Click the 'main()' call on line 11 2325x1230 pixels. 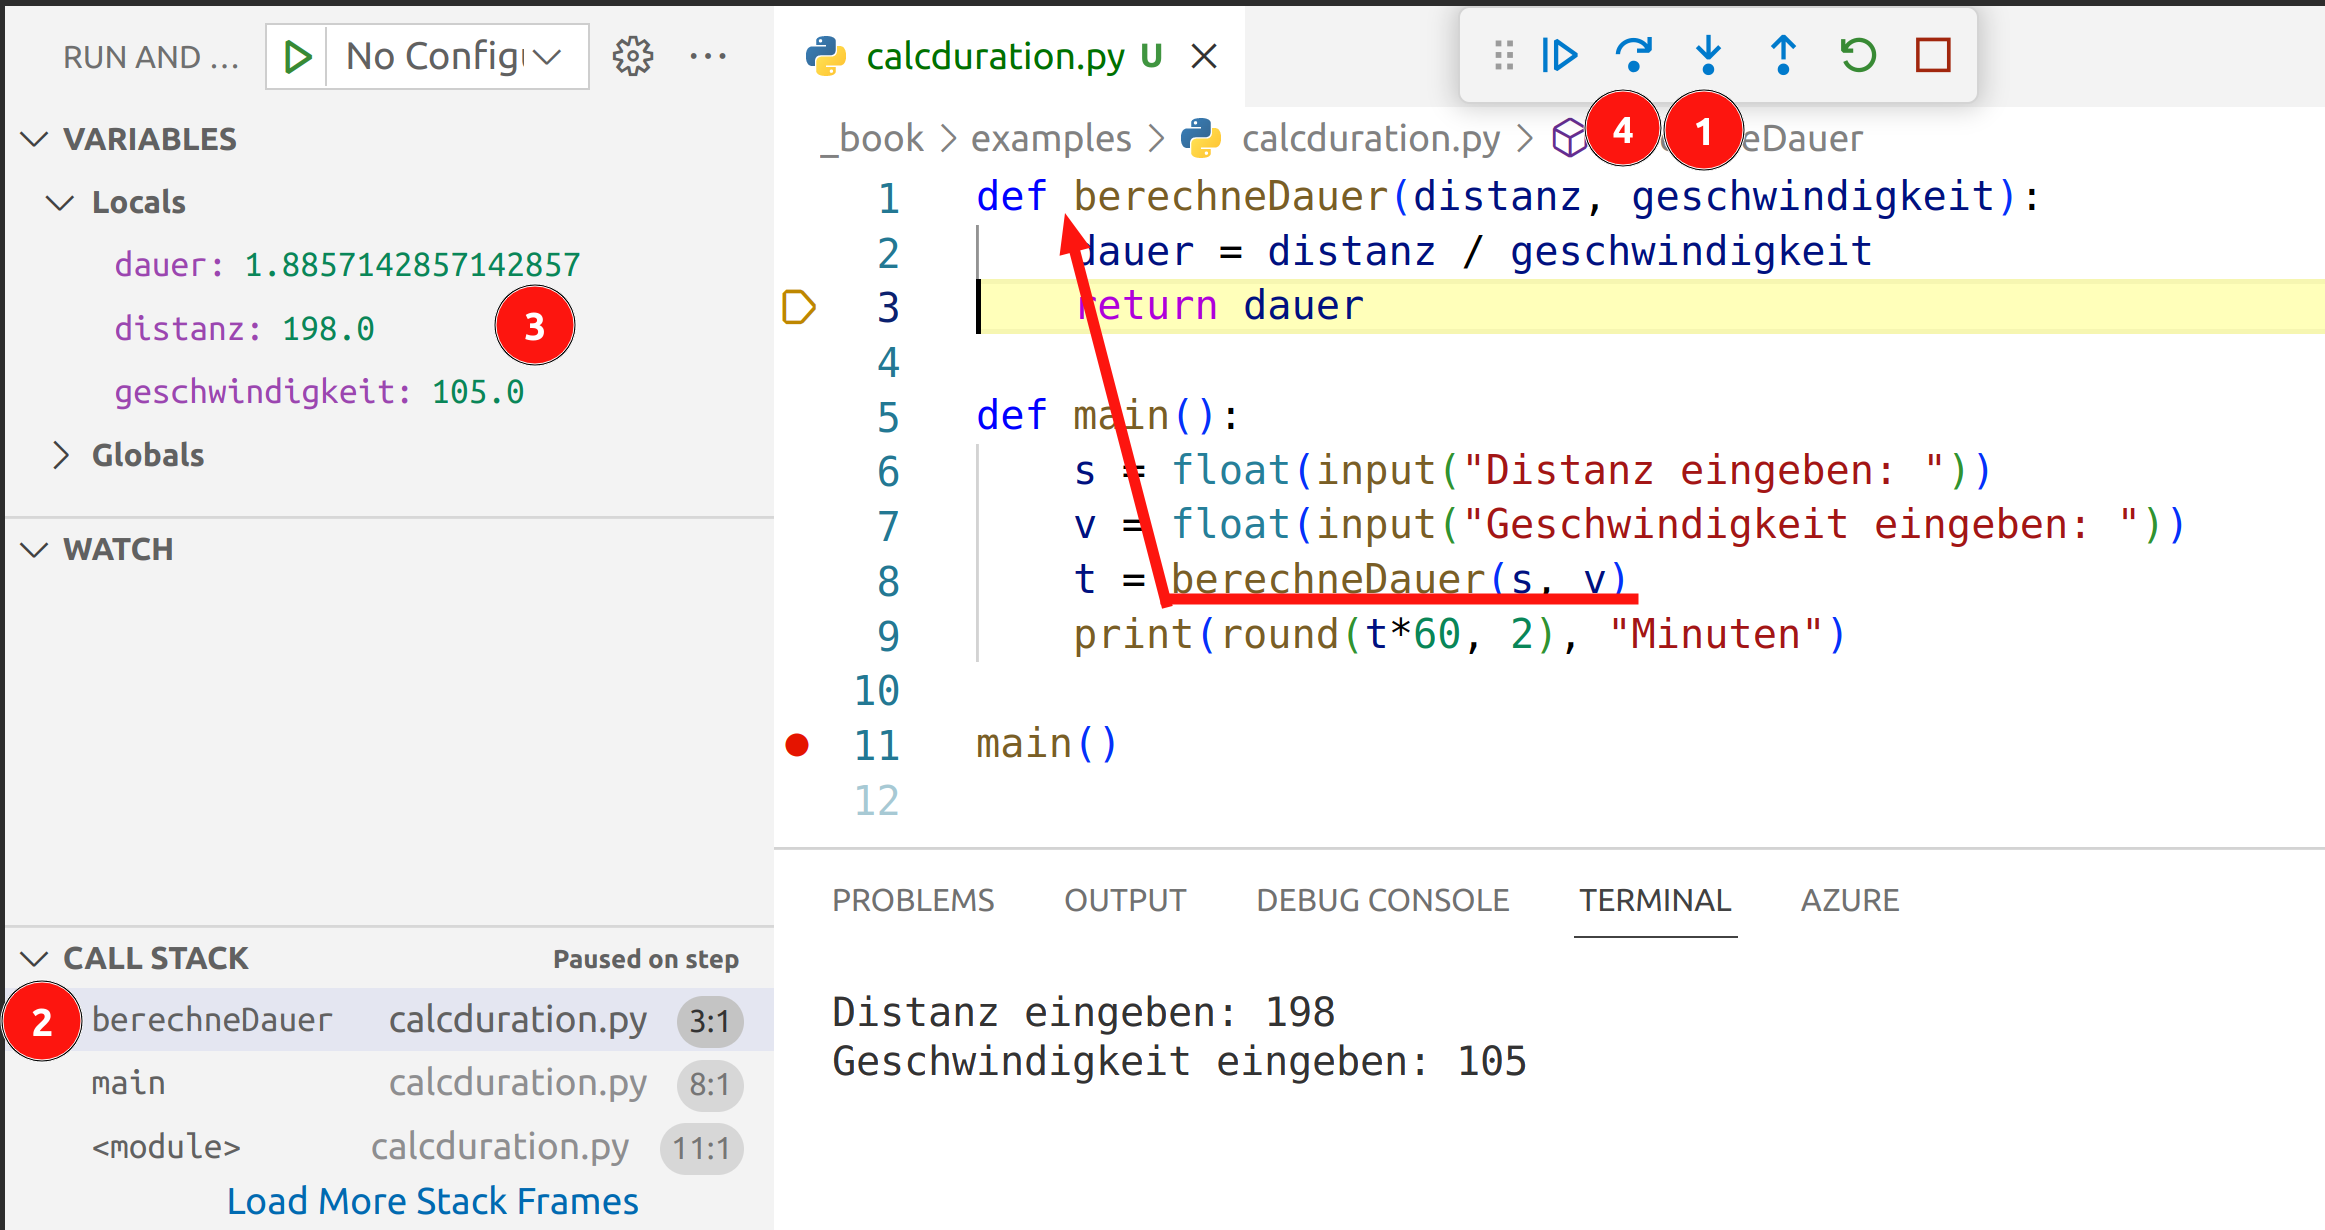1046,745
